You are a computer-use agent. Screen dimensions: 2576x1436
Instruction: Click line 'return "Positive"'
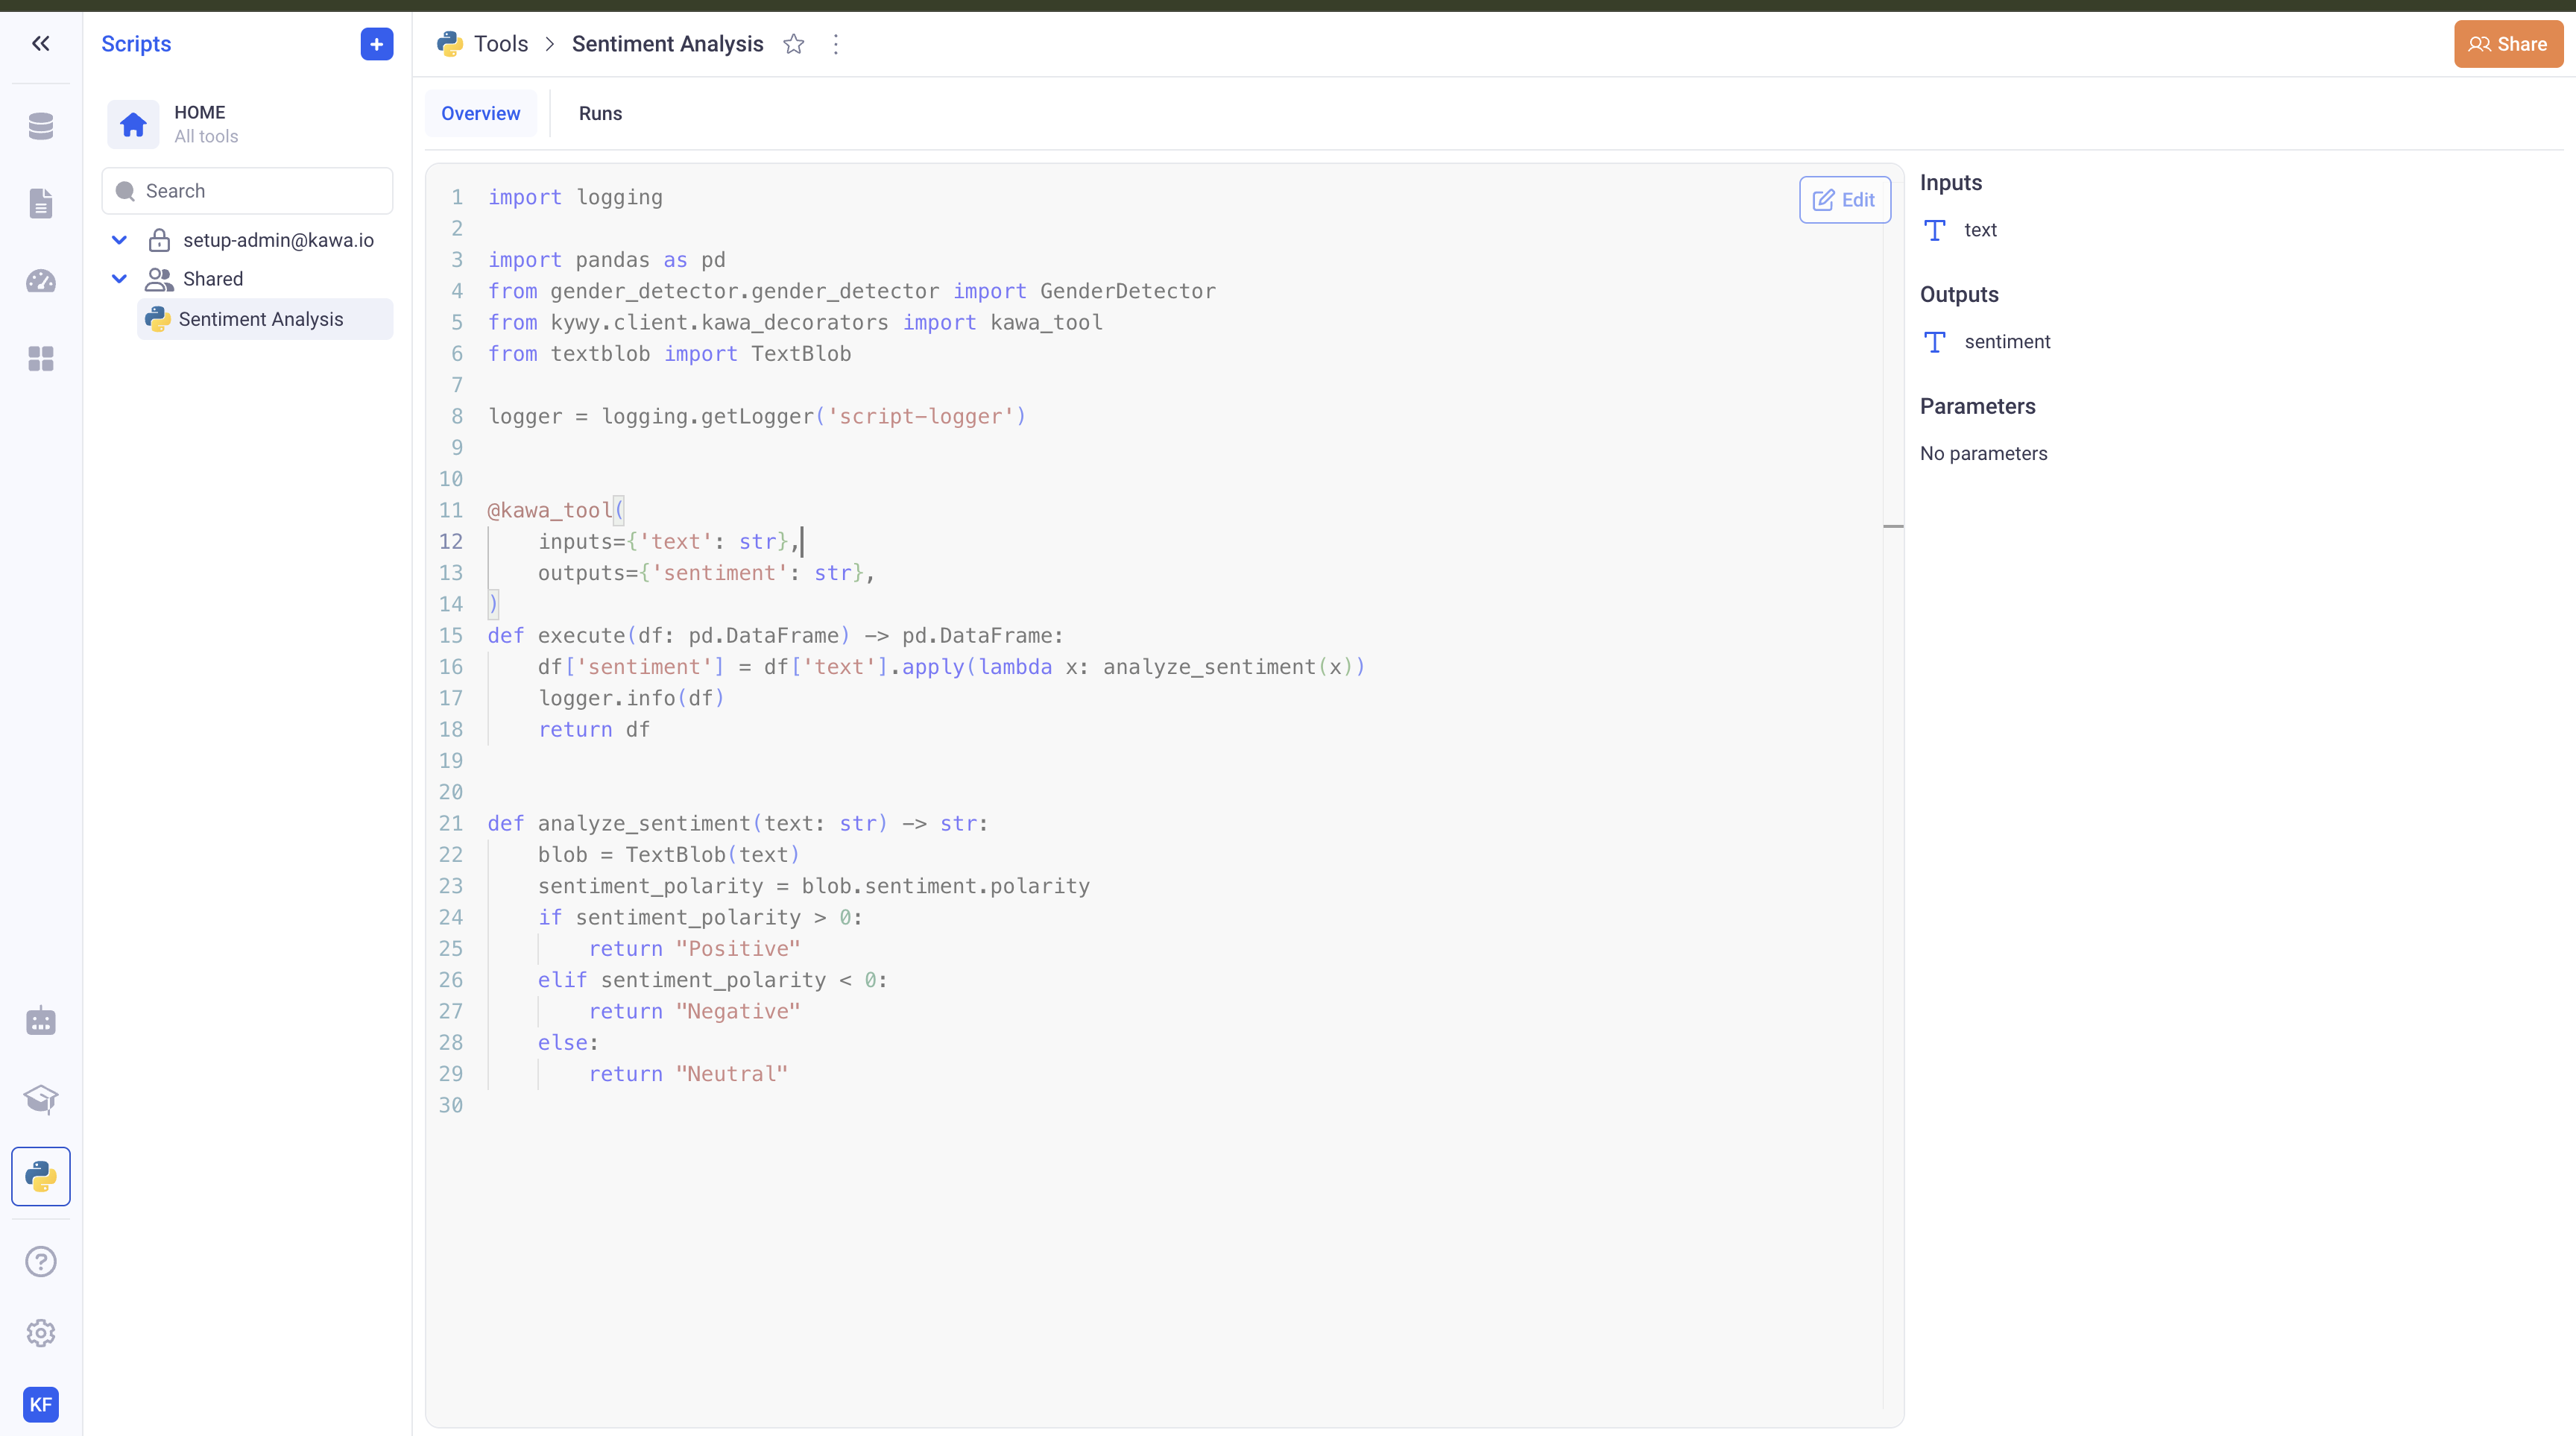[x=694, y=949]
